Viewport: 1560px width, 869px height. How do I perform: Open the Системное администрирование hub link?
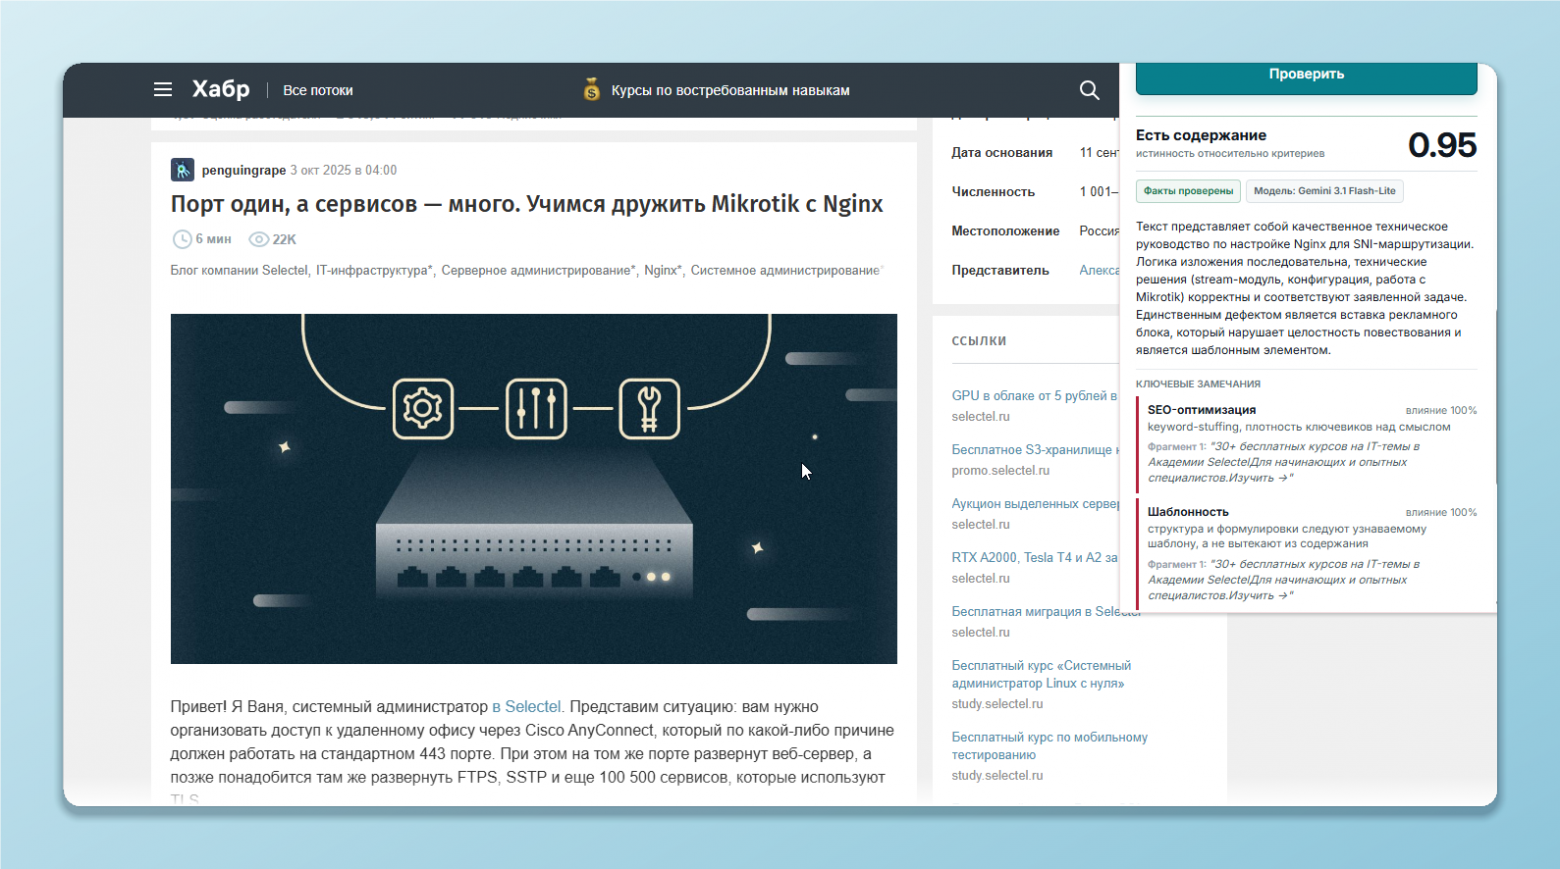(786, 270)
